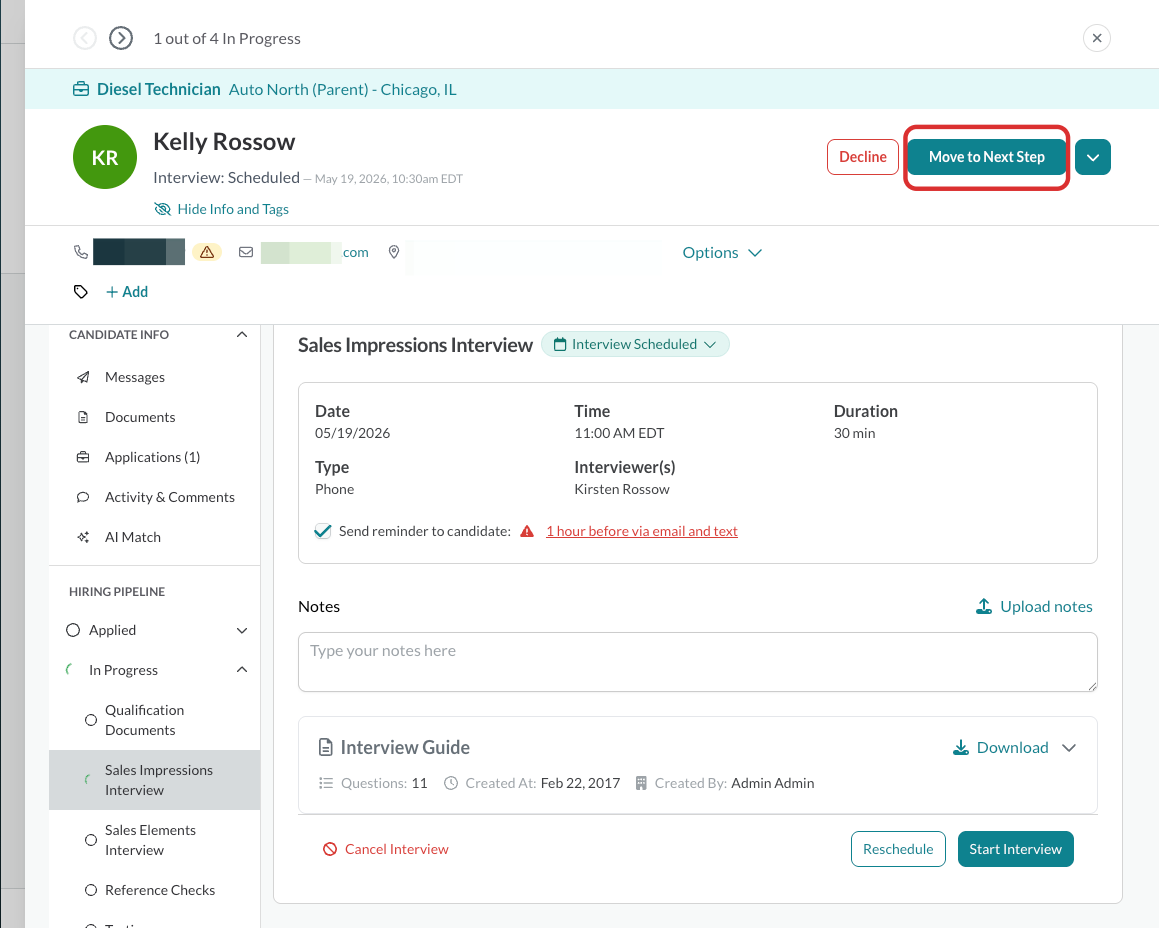Click Start Interview
The width and height of the screenshot is (1159, 928).
click(1016, 849)
